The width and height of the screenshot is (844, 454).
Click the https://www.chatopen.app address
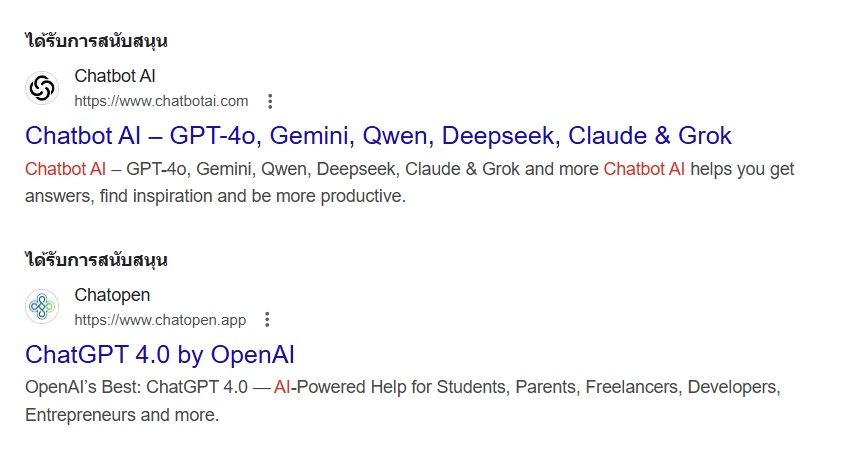click(x=160, y=320)
